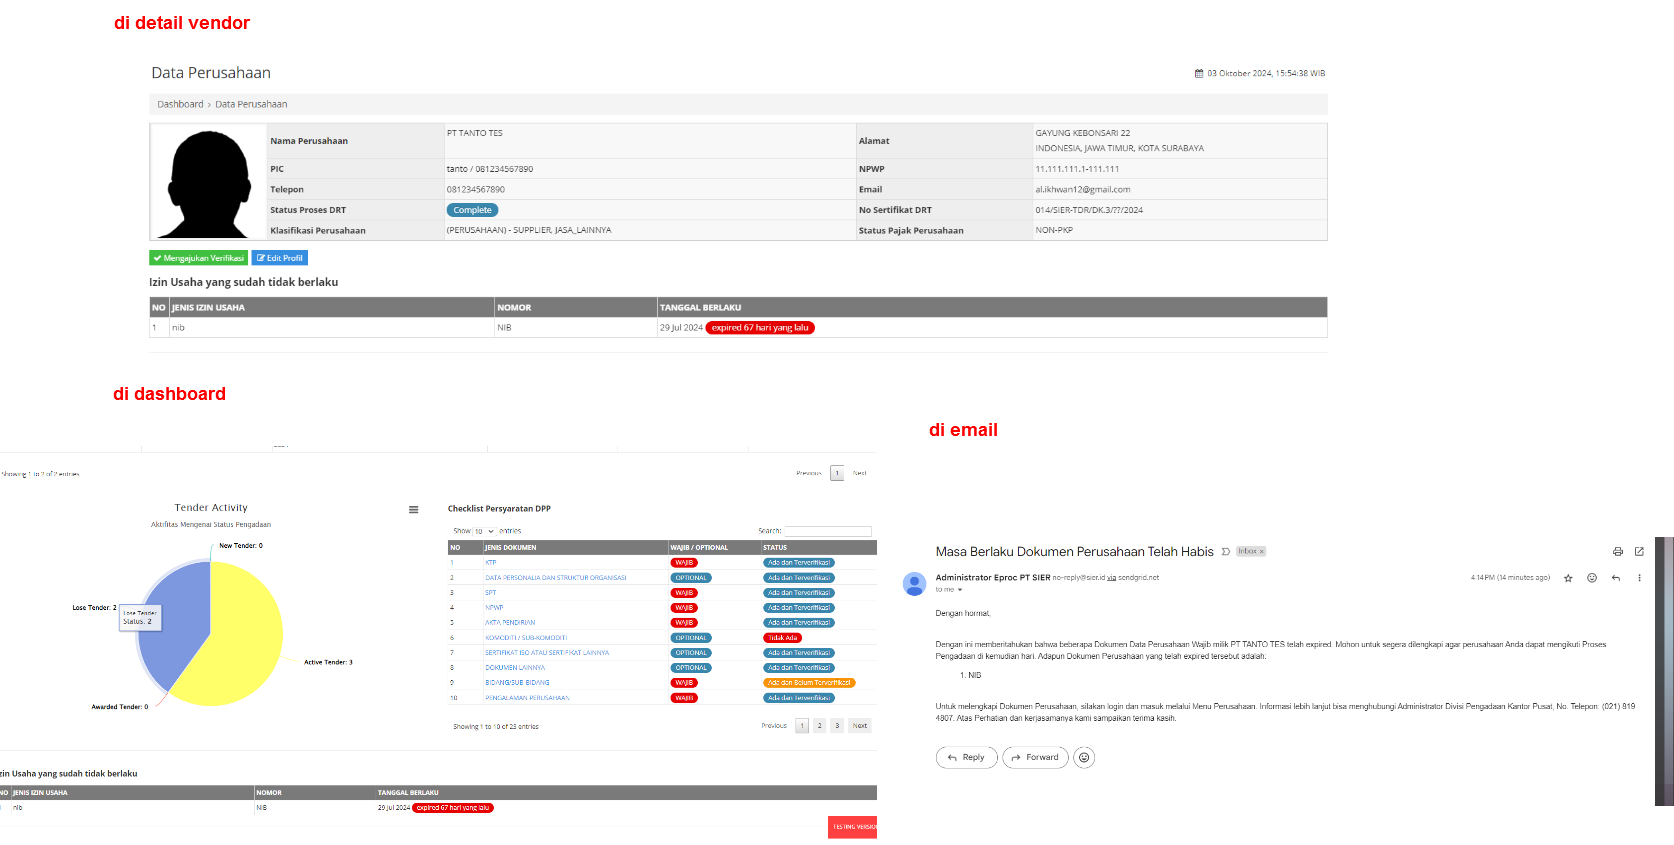
Task: Click the emoji reaction icon in email header
Action: (1592, 578)
